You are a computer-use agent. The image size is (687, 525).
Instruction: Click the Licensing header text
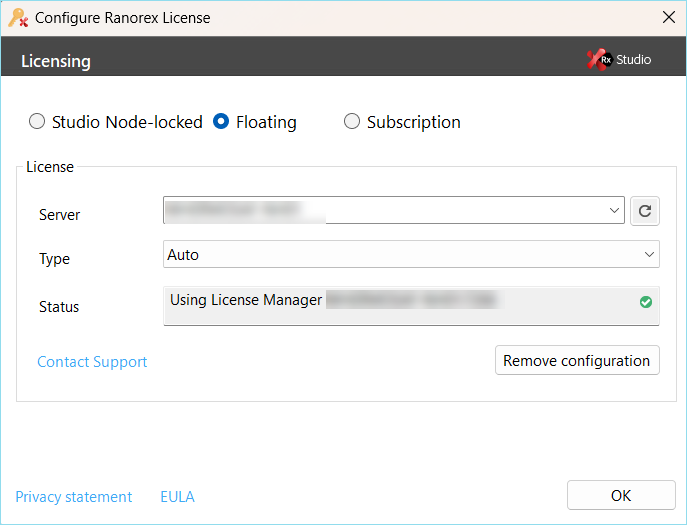(x=56, y=61)
